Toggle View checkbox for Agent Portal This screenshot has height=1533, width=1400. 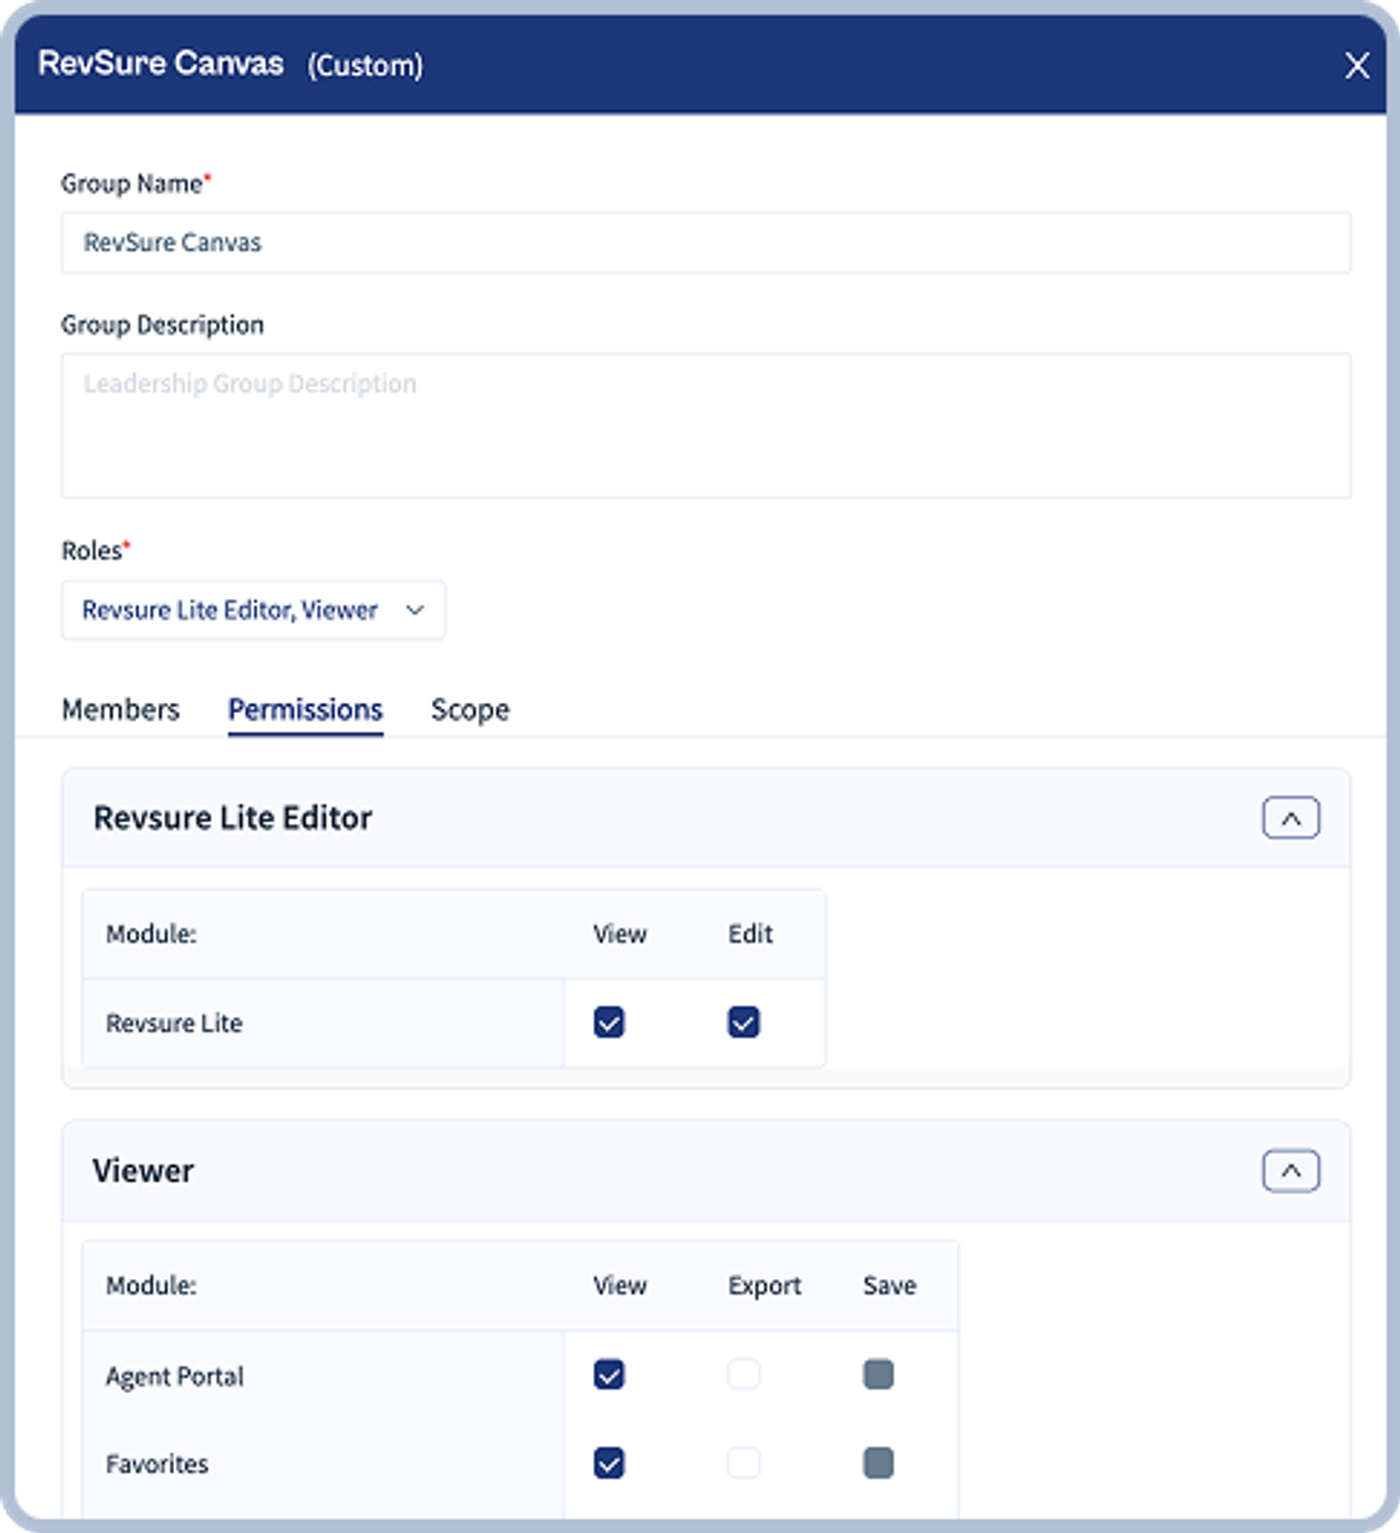pos(609,1375)
